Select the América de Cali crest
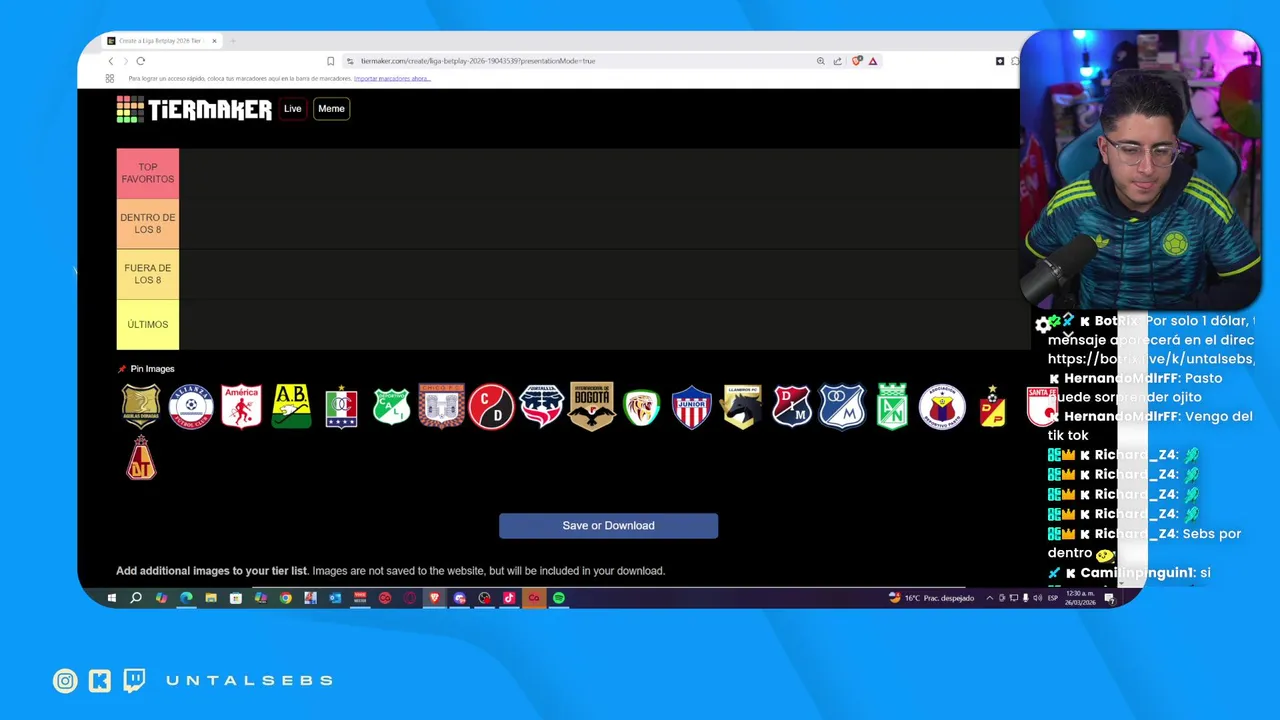The width and height of the screenshot is (1280, 720). pos(241,407)
